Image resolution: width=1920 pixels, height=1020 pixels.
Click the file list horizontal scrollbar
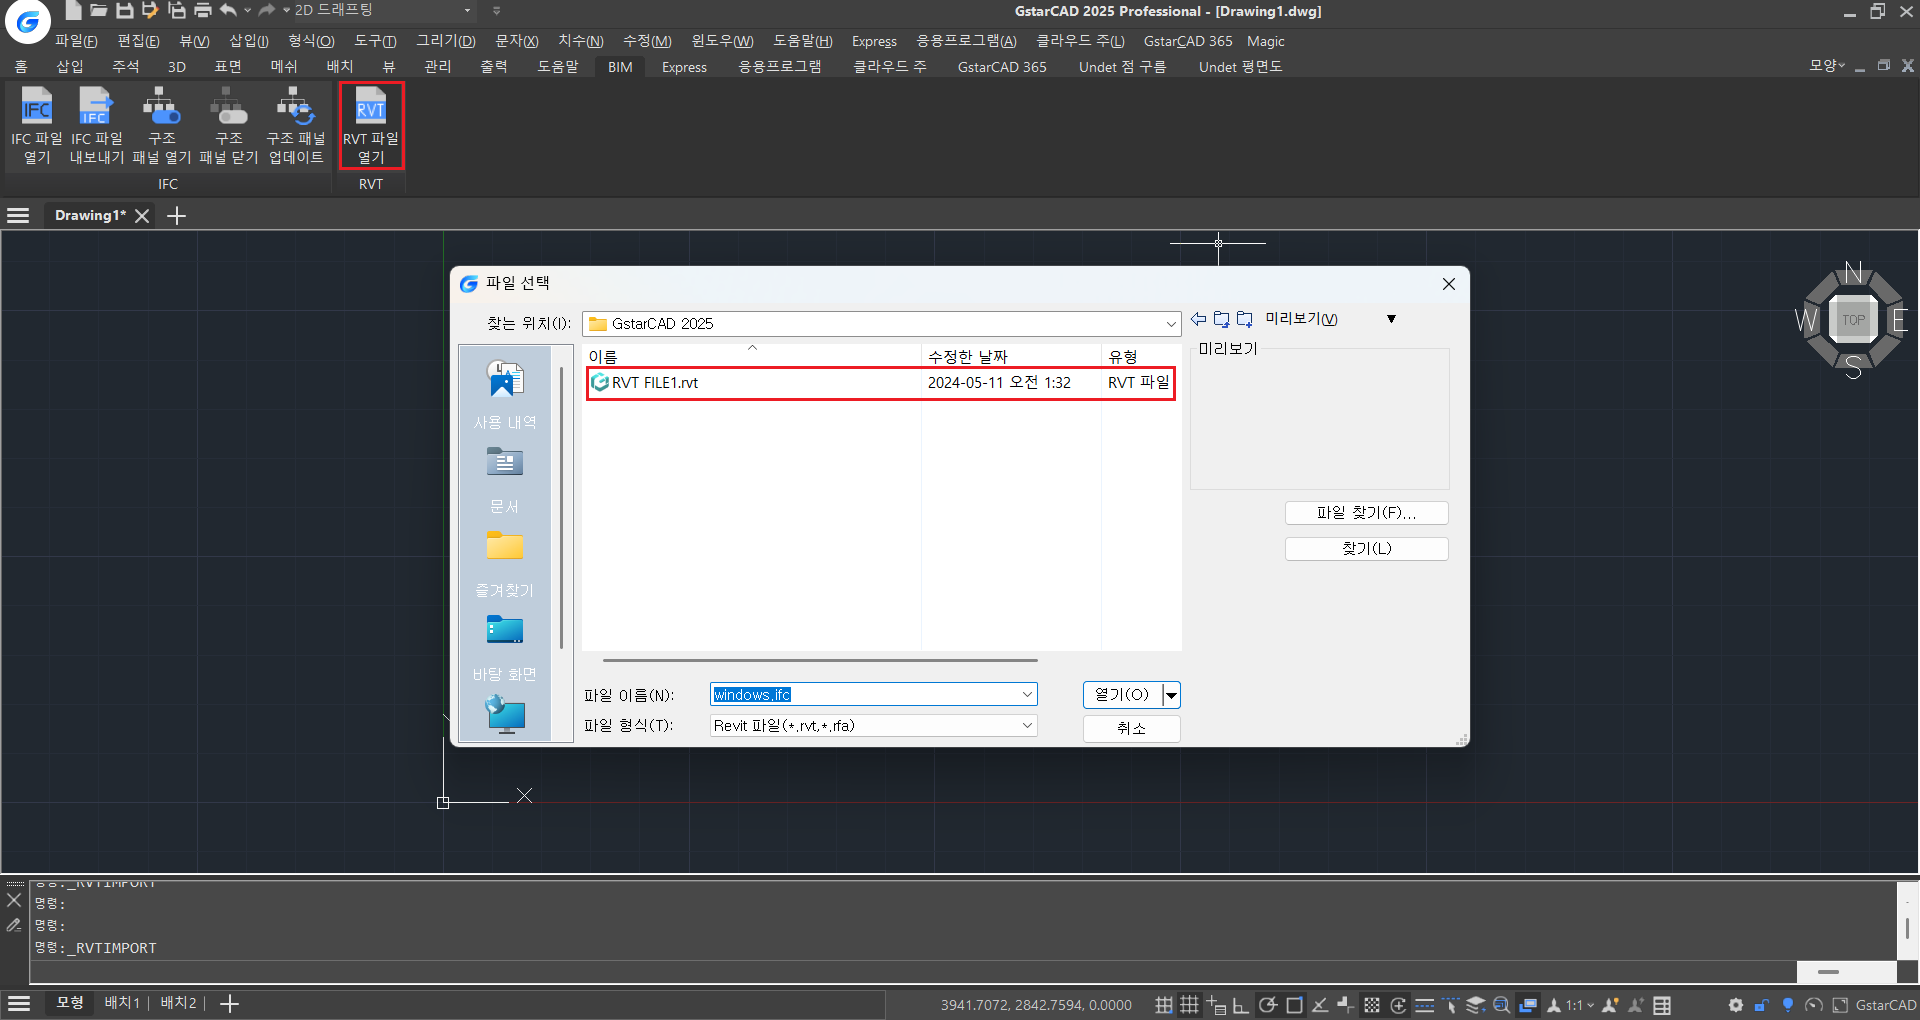click(x=820, y=660)
